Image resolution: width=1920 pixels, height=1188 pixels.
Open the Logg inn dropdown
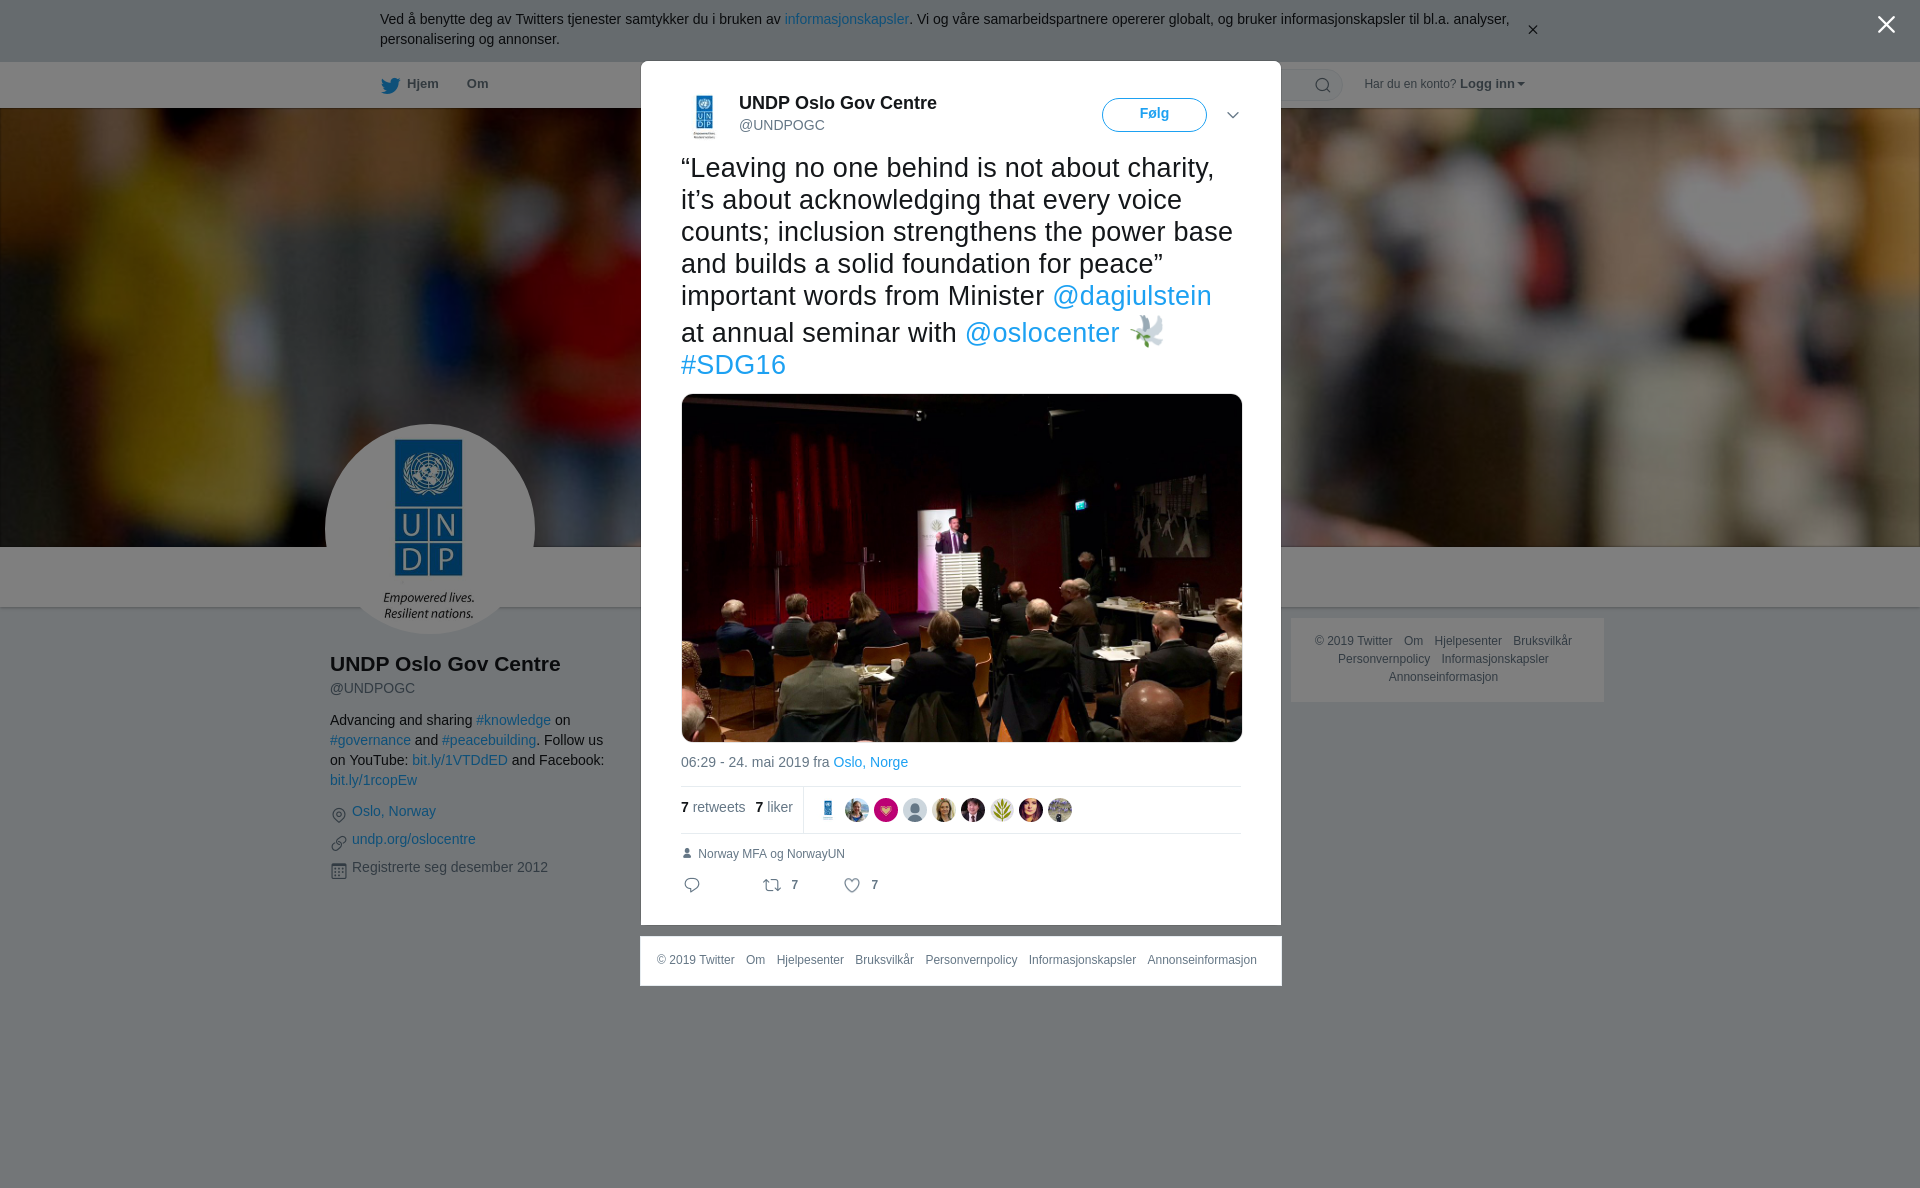(1492, 84)
